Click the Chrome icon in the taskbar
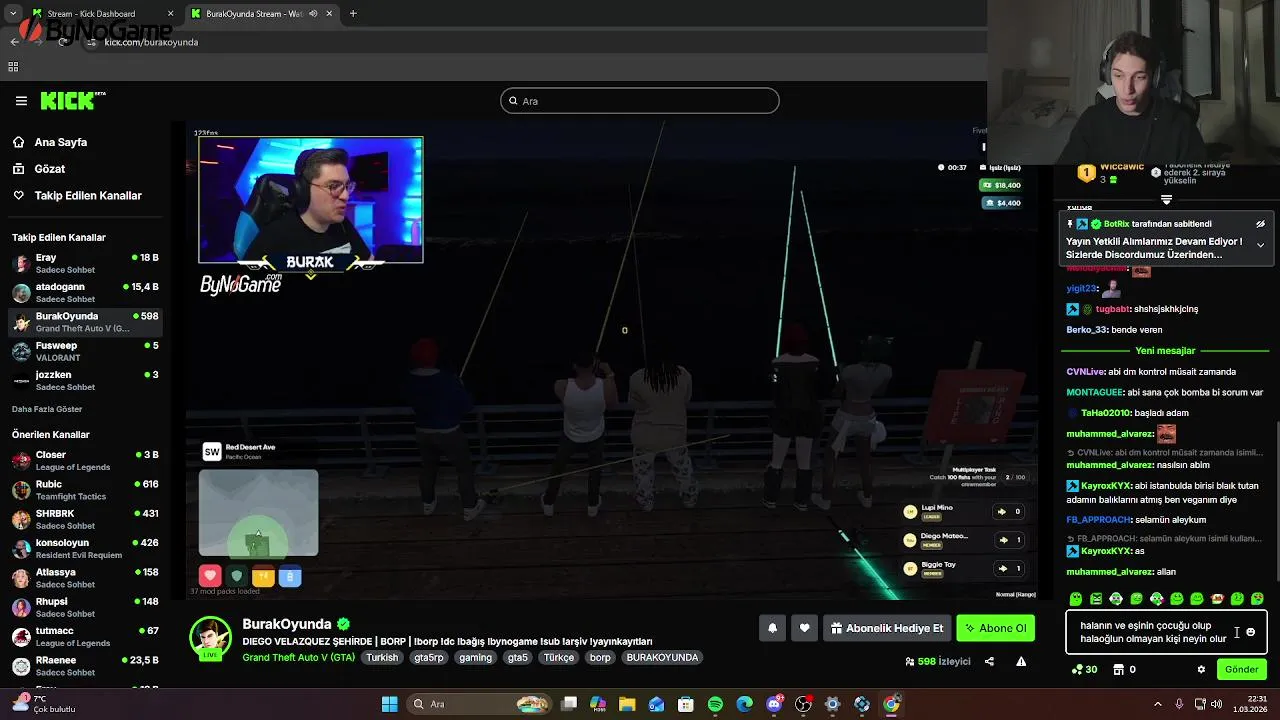The height and width of the screenshot is (720, 1280). pyautogui.click(x=891, y=704)
